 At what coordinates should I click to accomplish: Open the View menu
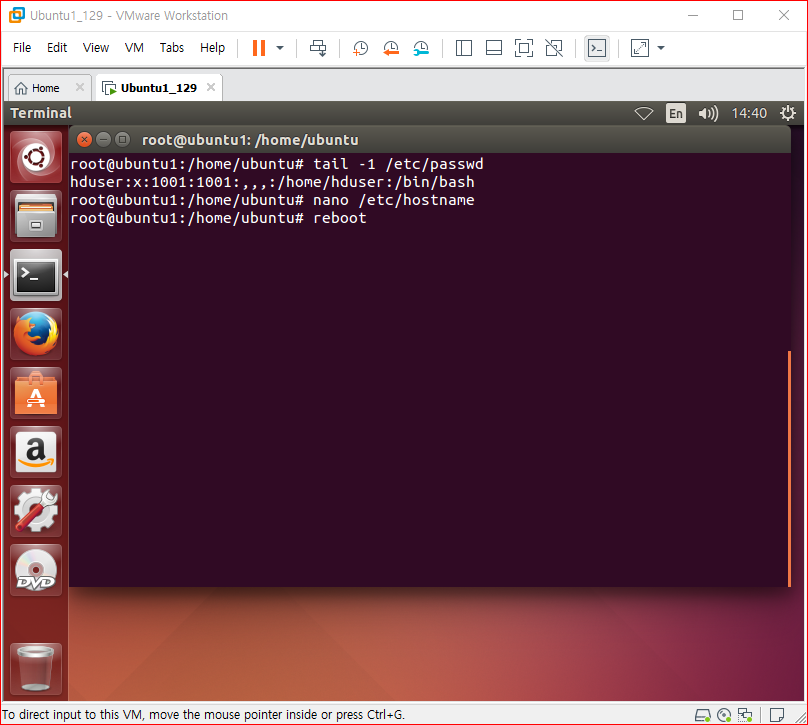coord(96,47)
